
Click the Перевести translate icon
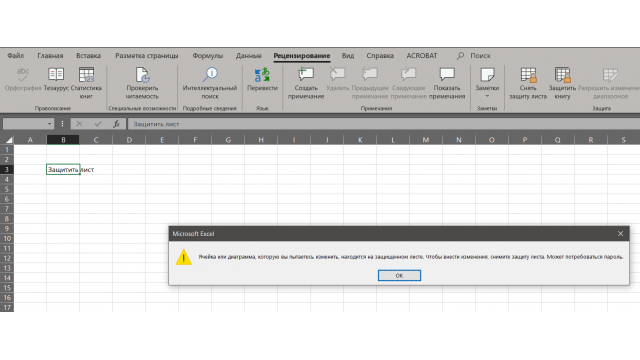point(262,75)
